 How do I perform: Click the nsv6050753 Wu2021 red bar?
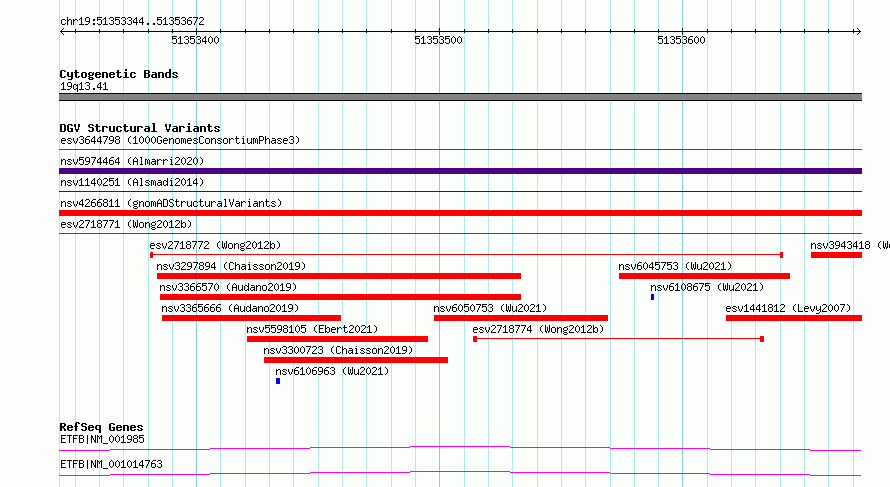coord(521,318)
